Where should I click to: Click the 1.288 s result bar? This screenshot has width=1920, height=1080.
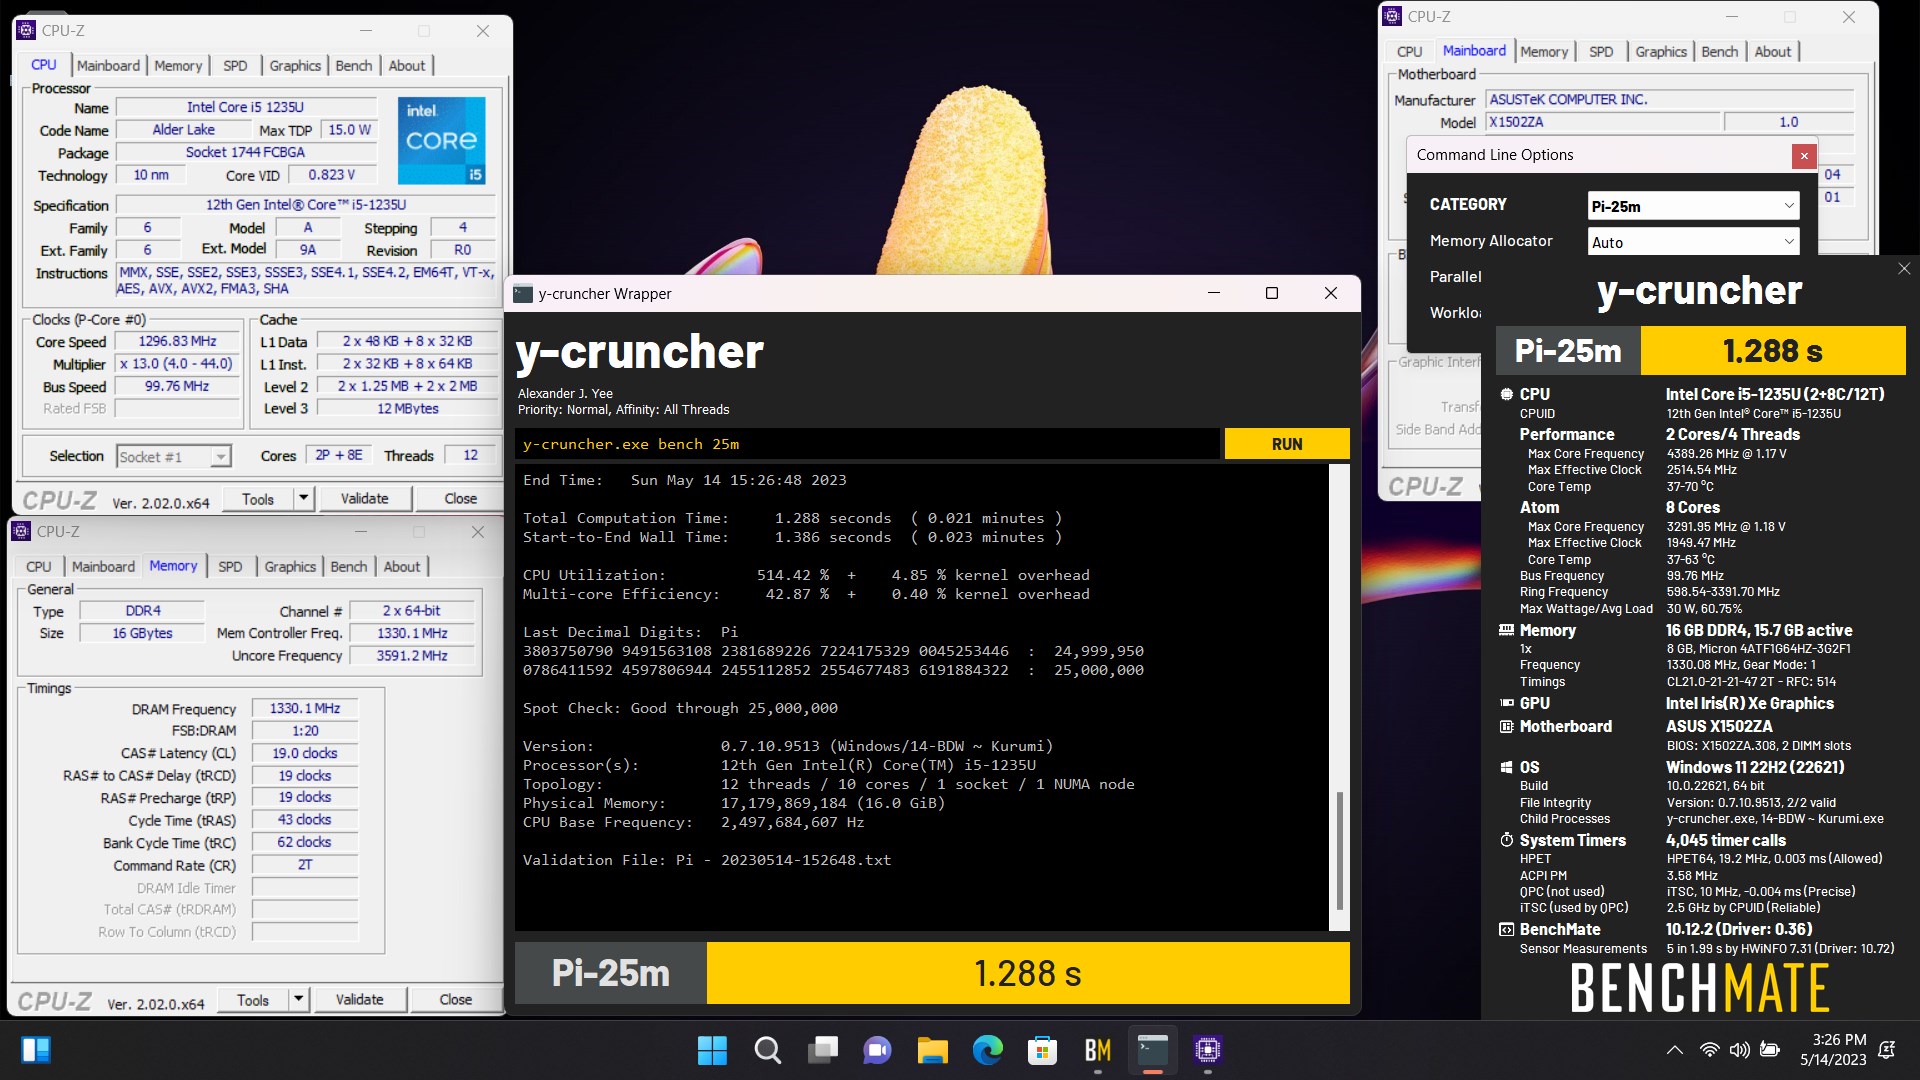click(x=1028, y=973)
